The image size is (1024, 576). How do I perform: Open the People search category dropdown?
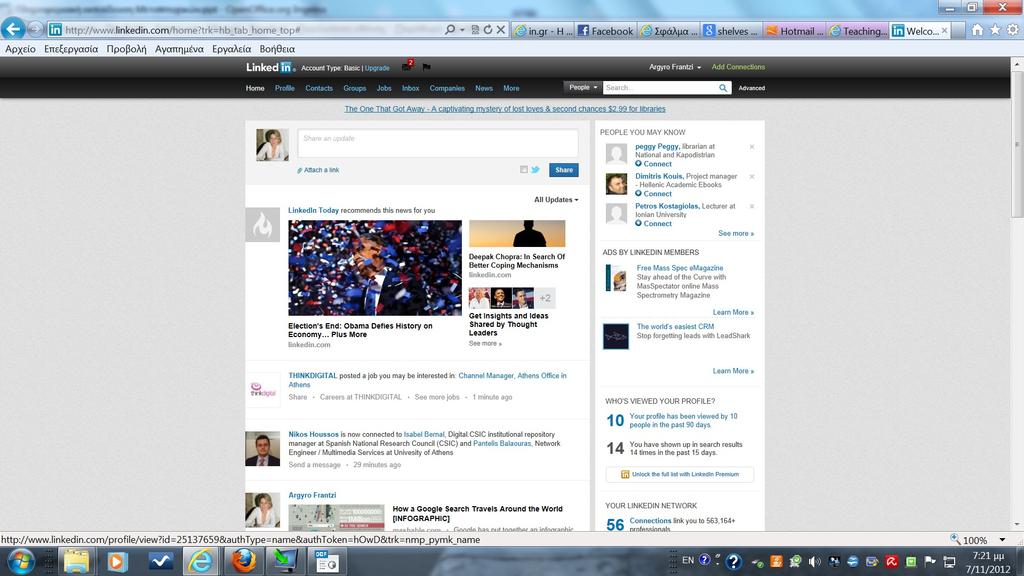coord(583,88)
